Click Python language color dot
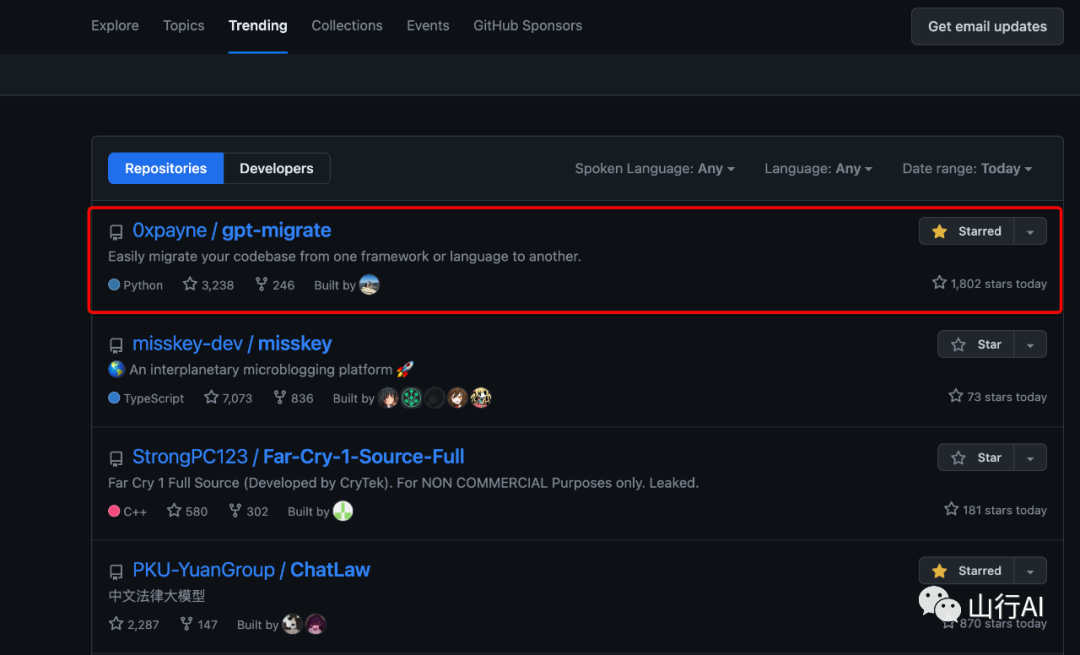This screenshot has height=655, width=1080. 114,284
